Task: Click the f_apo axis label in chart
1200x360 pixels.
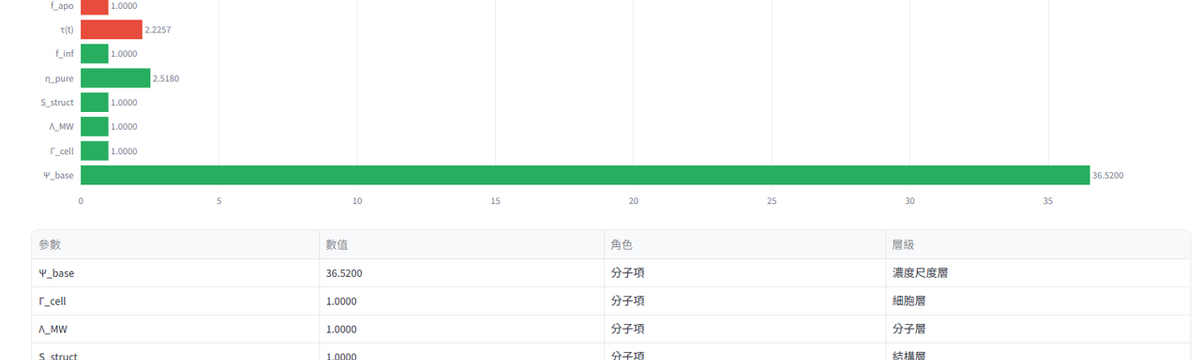Action: 61,6
